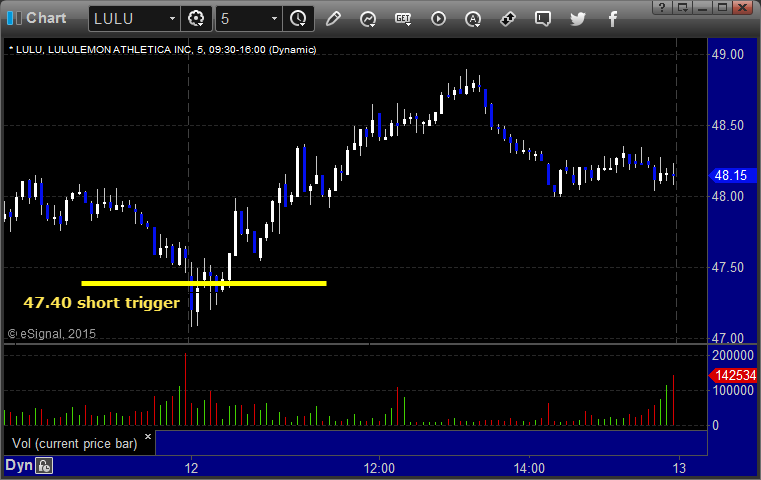Open the studies chart-line icon
Screen dimensions: 761x480
click(368, 19)
